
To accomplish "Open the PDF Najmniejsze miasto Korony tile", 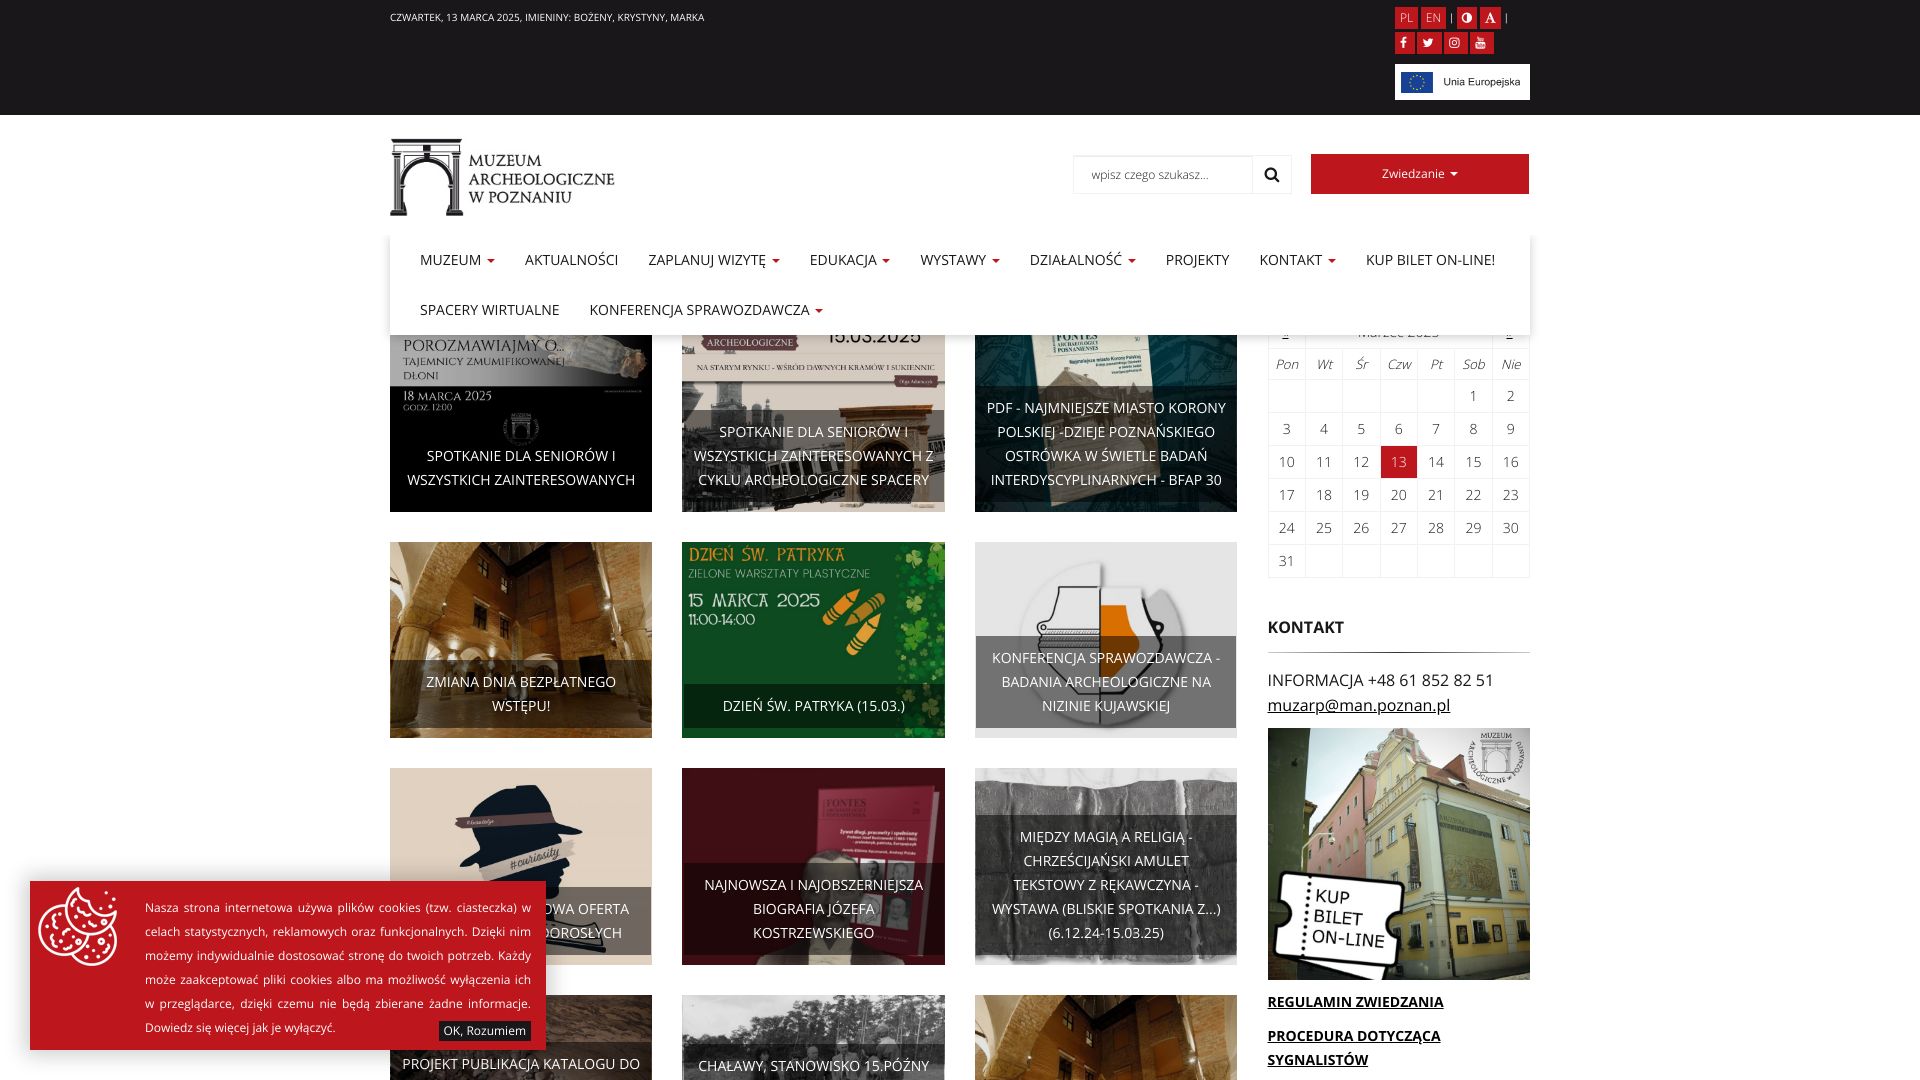I will [1106, 424].
